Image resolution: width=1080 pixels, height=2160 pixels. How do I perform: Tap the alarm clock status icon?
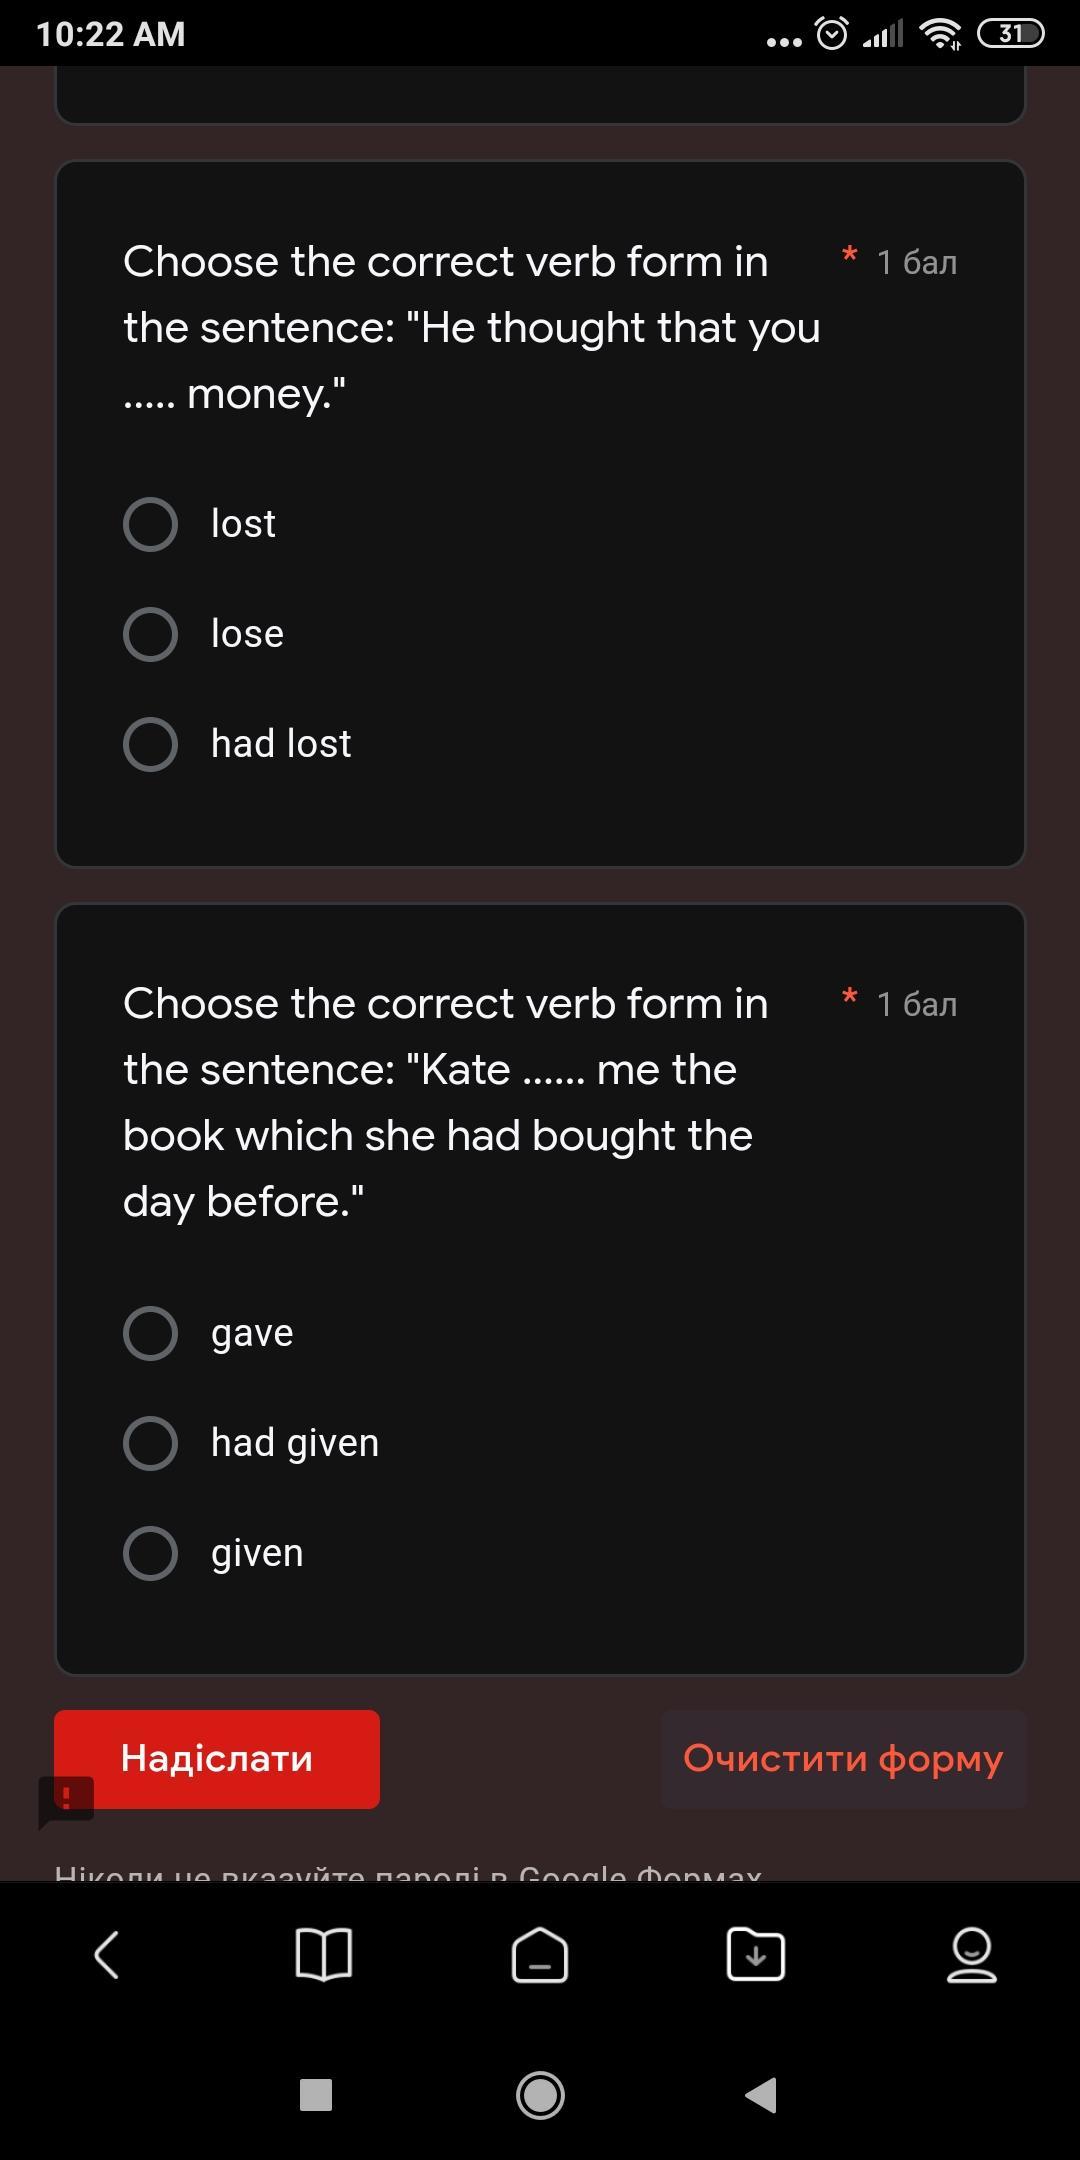coord(832,34)
